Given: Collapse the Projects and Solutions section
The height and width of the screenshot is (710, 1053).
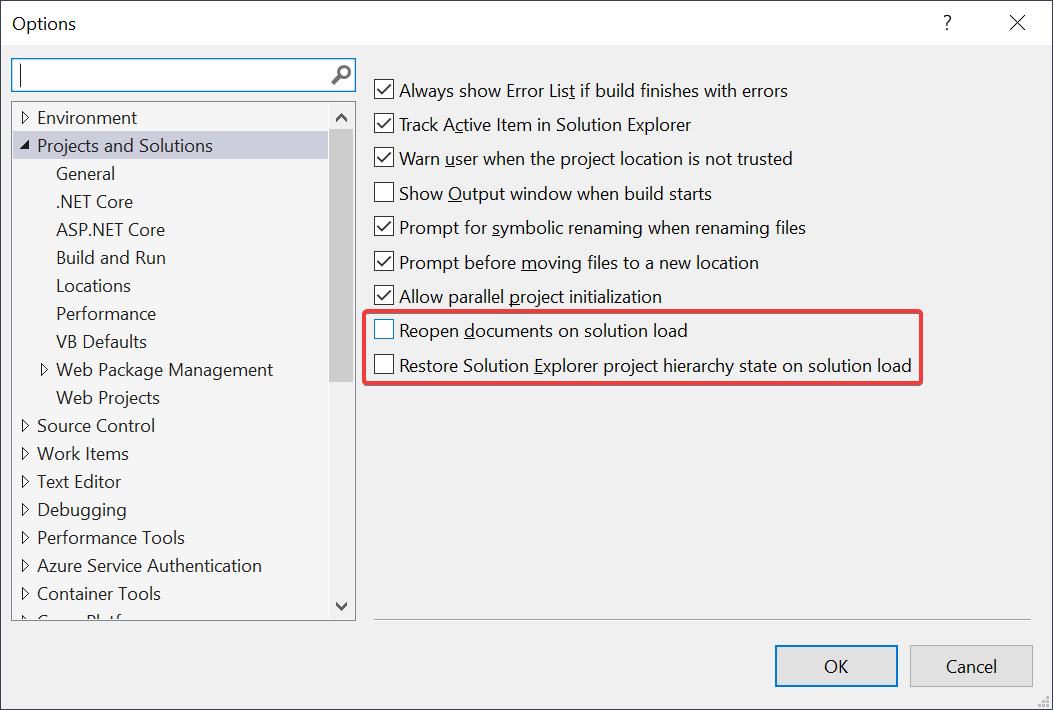Looking at the screenshot, I should 25,145.
